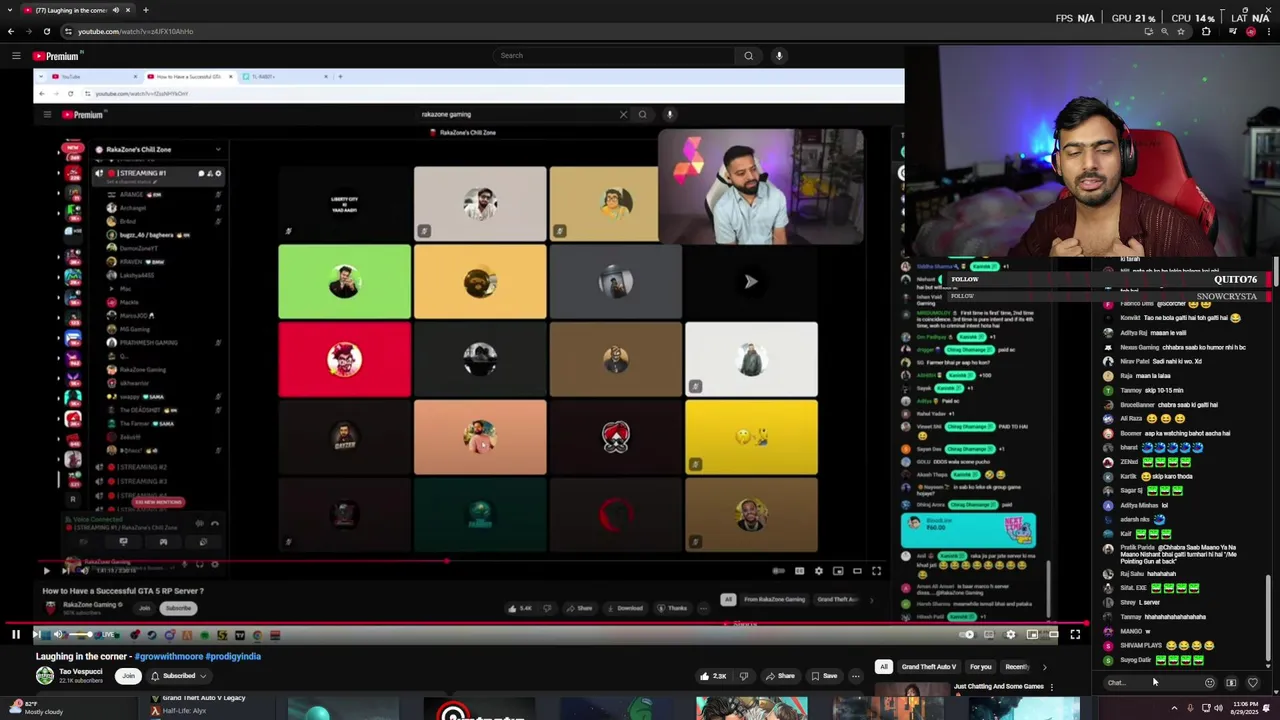Toggle subtitles in main player controls
This screenshot has height=720, width=1280.
989,634
